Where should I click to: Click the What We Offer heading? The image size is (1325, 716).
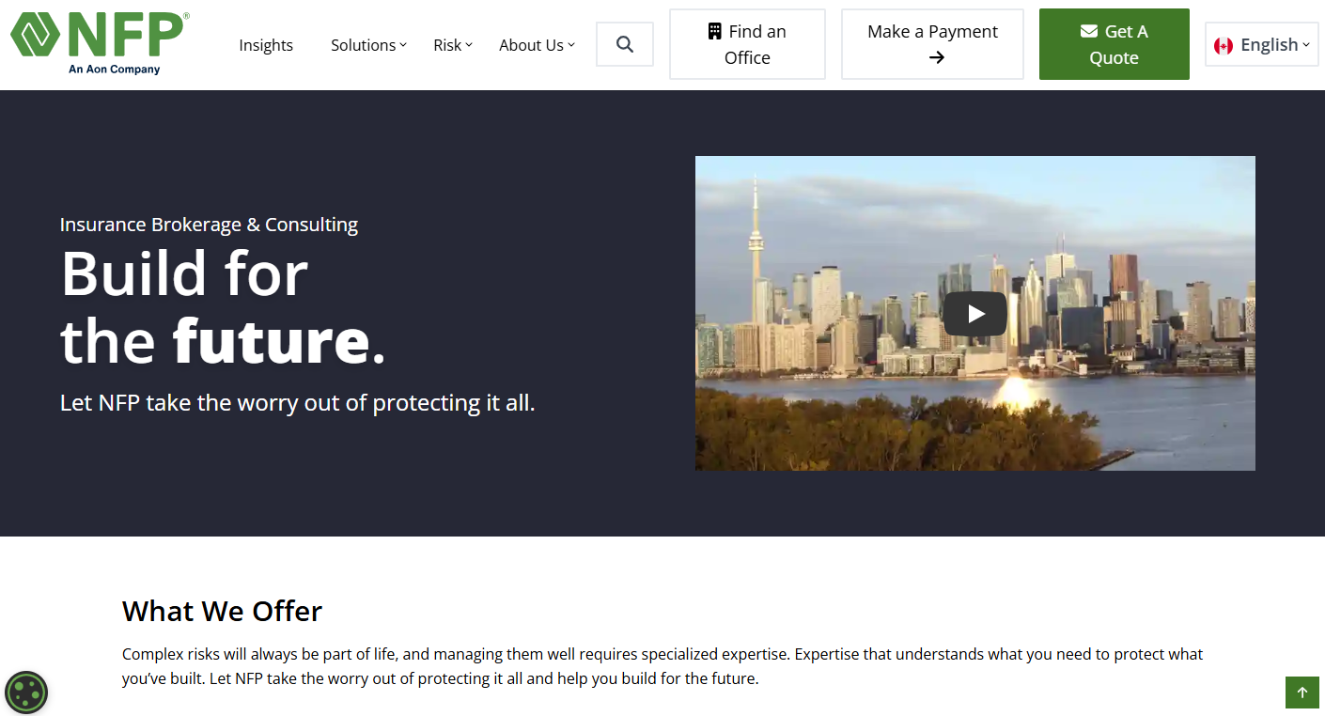coord(222,611)
